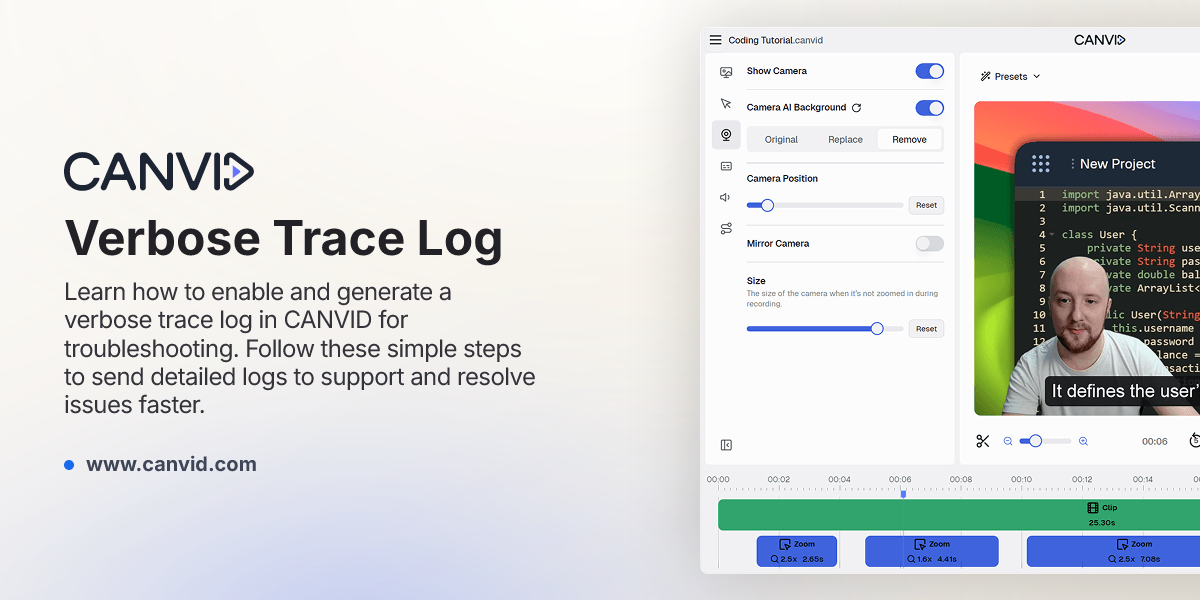Enable the Mirror Camera switch

[x=929, y=244]
